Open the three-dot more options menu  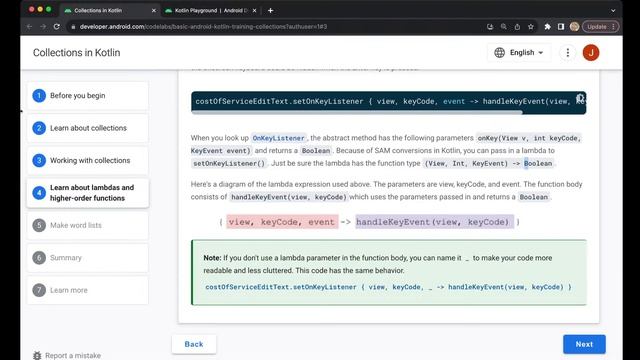[x=567, y=53]
